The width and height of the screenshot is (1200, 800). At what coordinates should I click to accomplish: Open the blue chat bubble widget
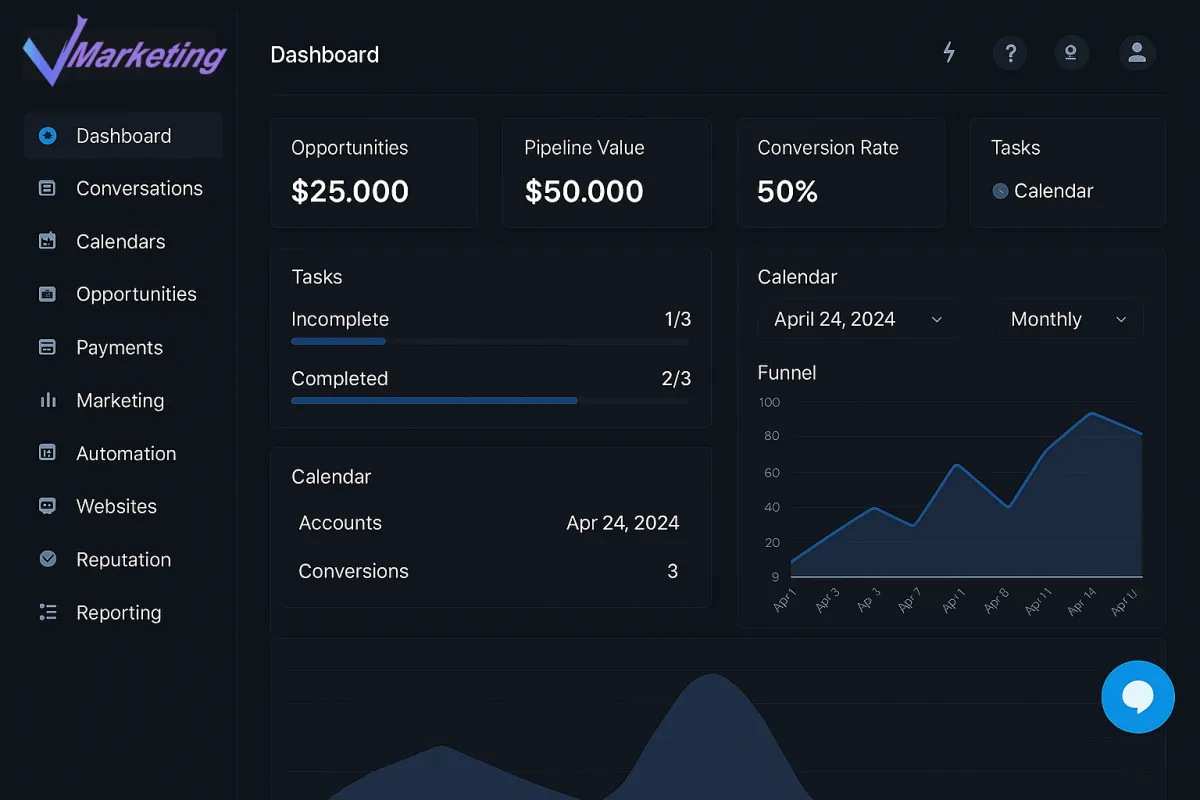point(1138,697)
